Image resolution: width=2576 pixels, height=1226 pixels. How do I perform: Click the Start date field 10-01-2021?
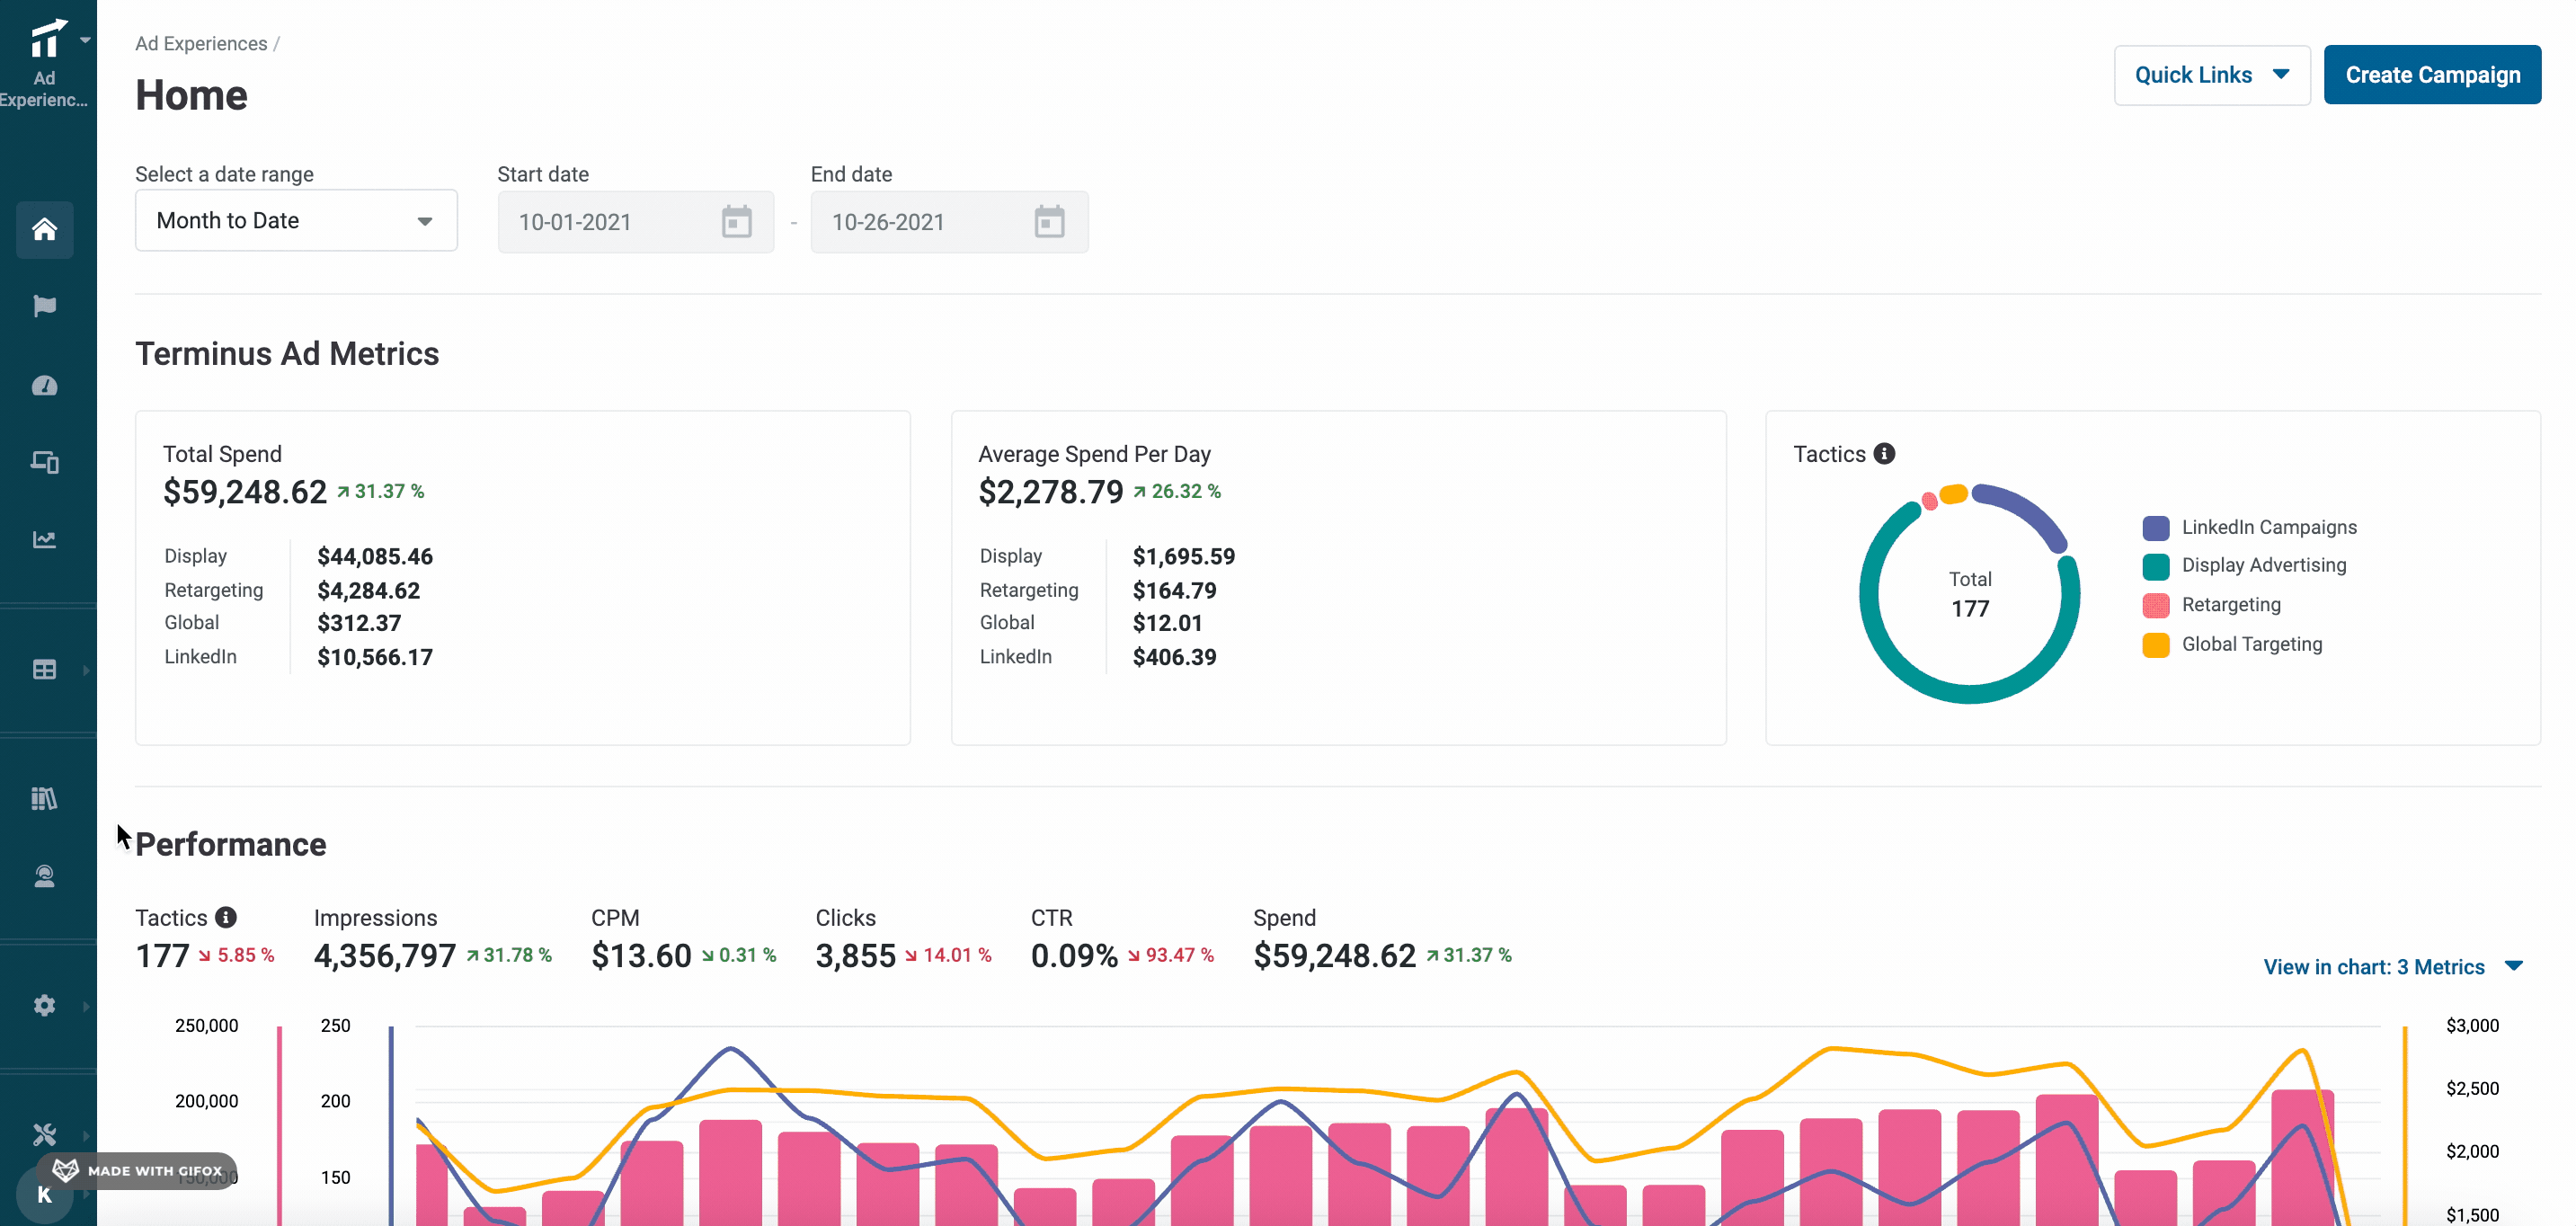[636, 222]
